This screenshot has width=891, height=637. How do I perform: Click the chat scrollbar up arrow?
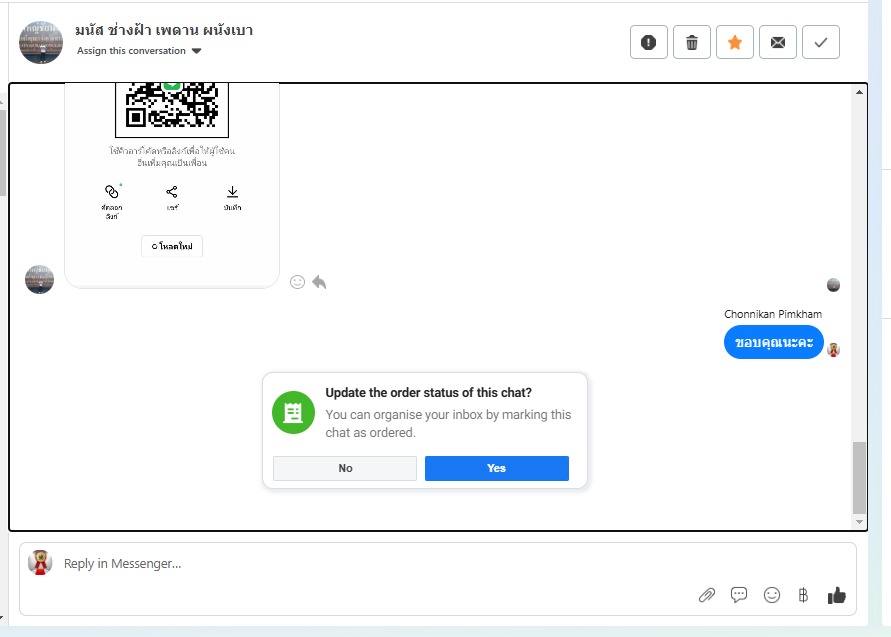click(x=859, y=91)
